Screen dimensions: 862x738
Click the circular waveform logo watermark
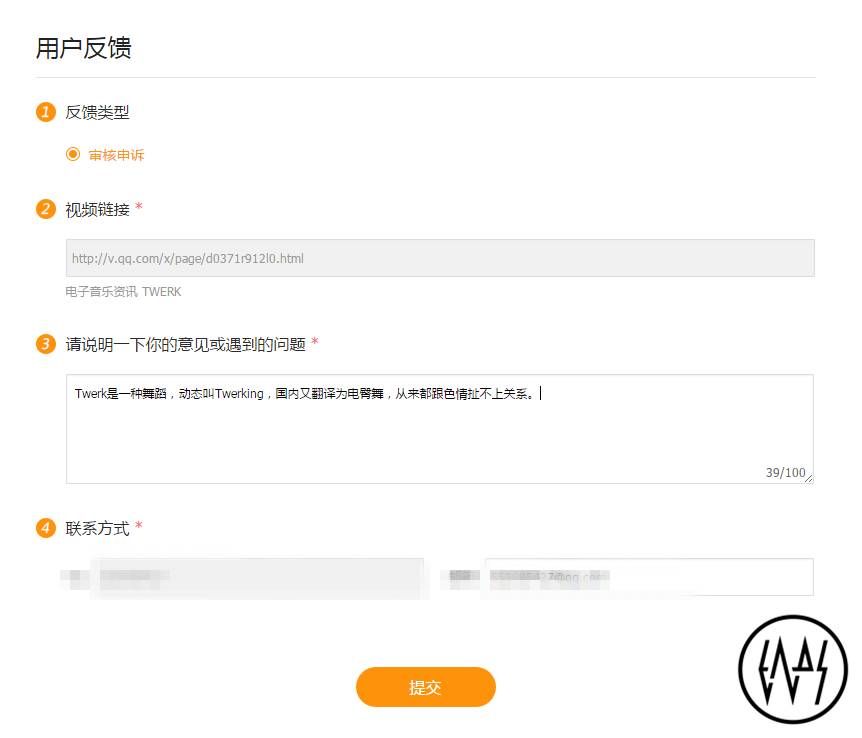[x=793, y=669]
